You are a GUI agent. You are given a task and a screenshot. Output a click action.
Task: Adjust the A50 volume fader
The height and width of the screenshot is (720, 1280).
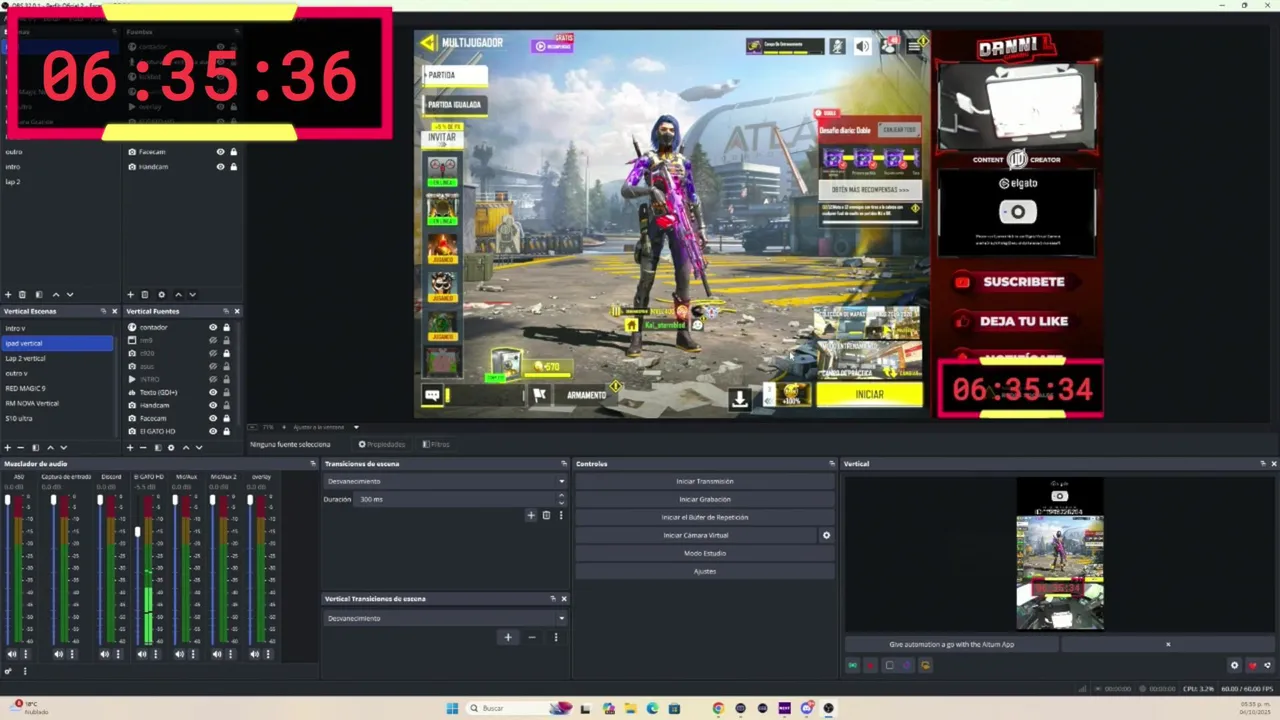(x=7, y=500)
